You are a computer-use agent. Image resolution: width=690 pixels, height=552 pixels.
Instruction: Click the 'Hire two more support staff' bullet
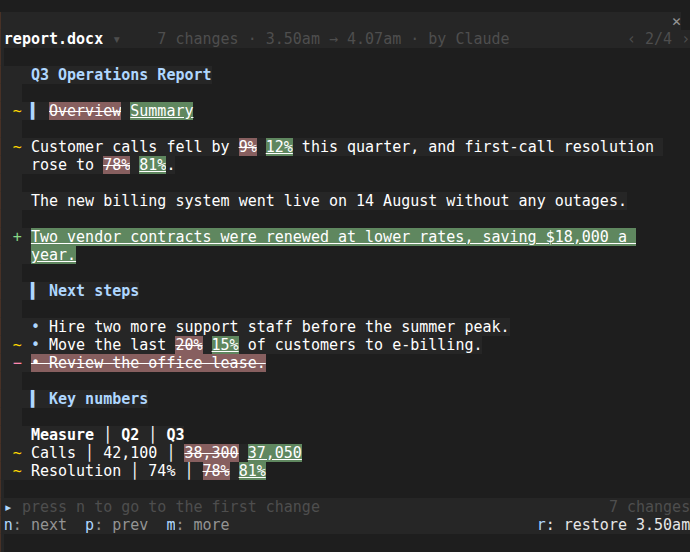click(x=270, y=327)
